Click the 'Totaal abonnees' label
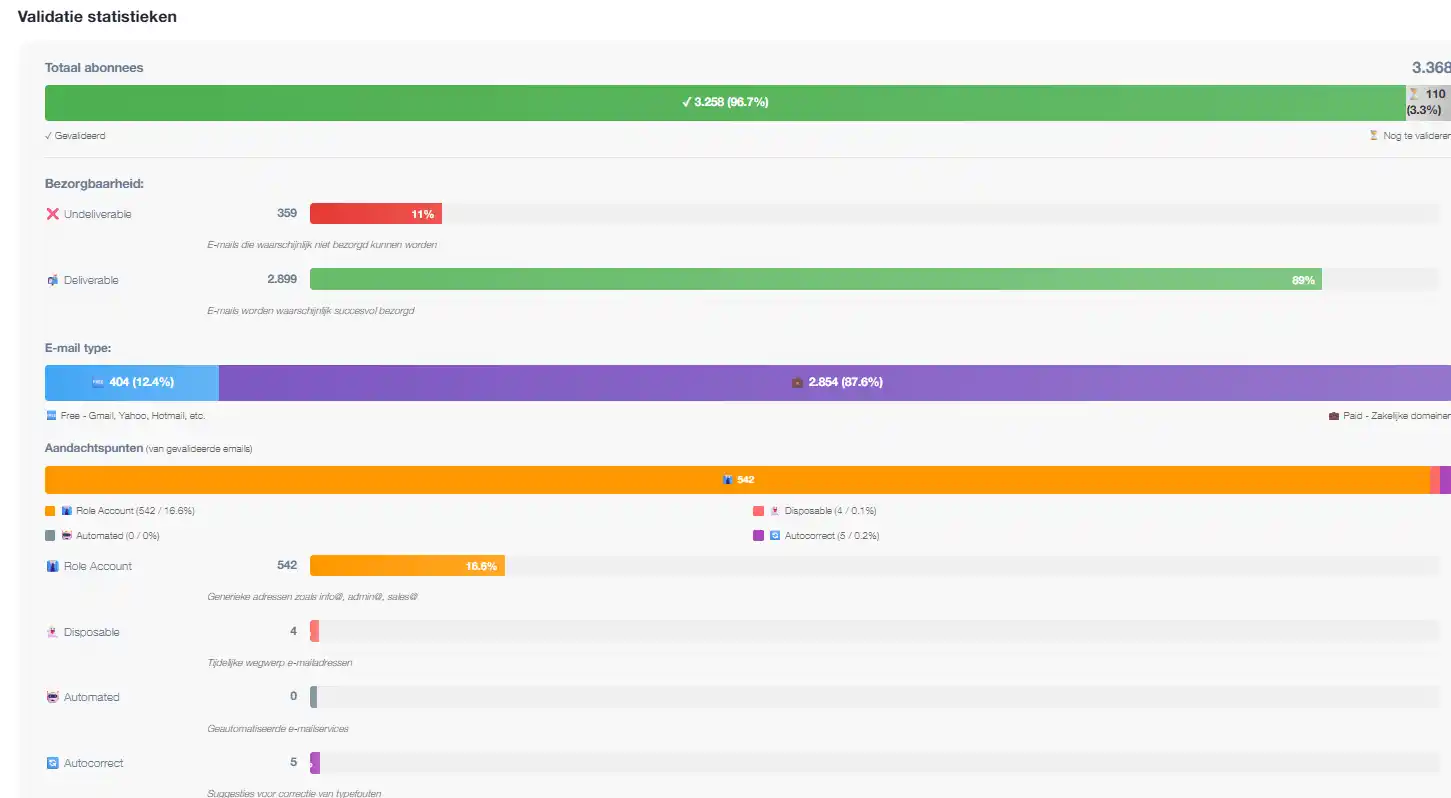The width and height of the screenshot is (1451, 798). click(x=94, y=68)
